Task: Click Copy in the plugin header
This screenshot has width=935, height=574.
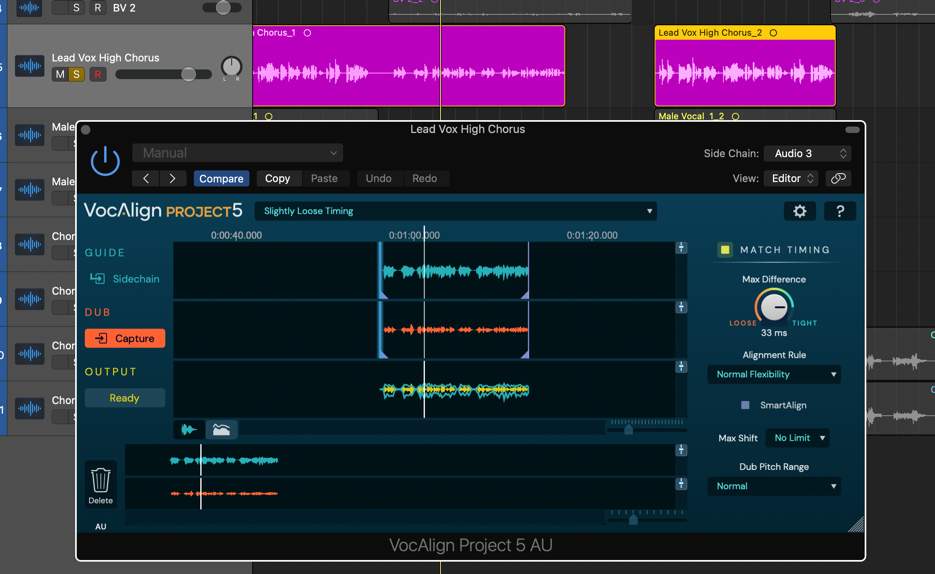Action: pyautogui.click(x=277, y=178)
